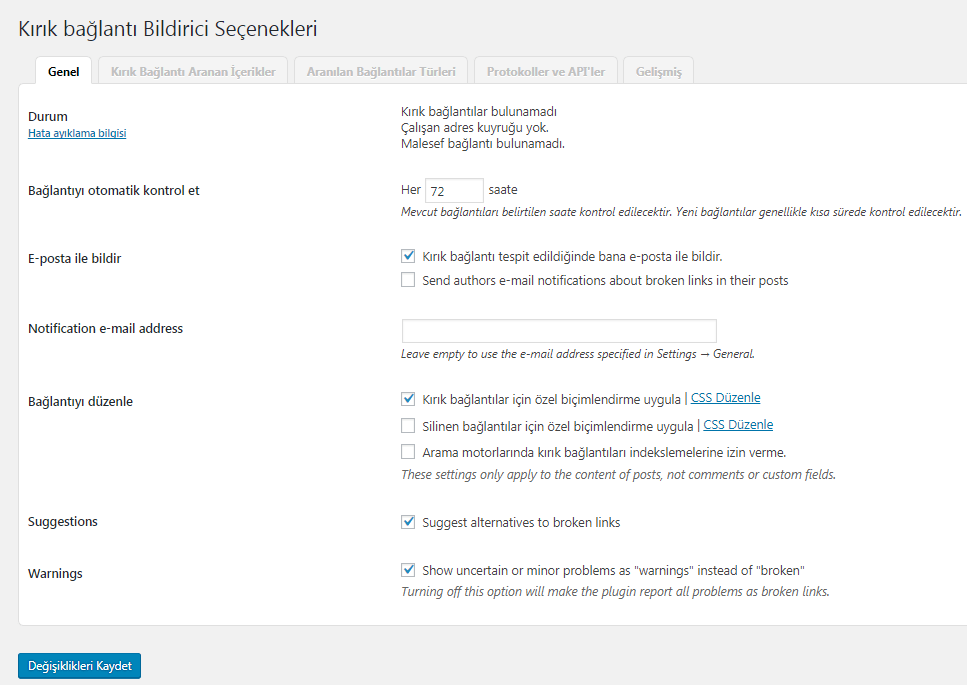The width and height of the screenshot is (967, 685).
Task: Click the Kırık bağlantı Bildirici Seçenekleri heading
Action: 168,29
